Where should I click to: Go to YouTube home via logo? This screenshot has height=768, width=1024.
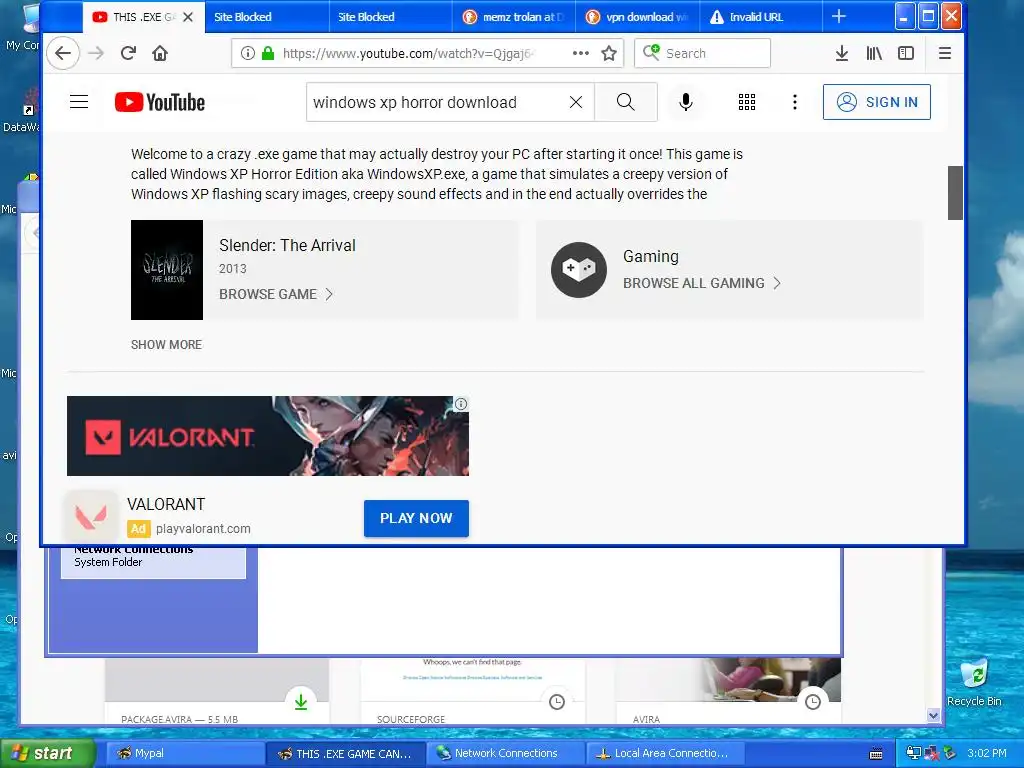160,102
